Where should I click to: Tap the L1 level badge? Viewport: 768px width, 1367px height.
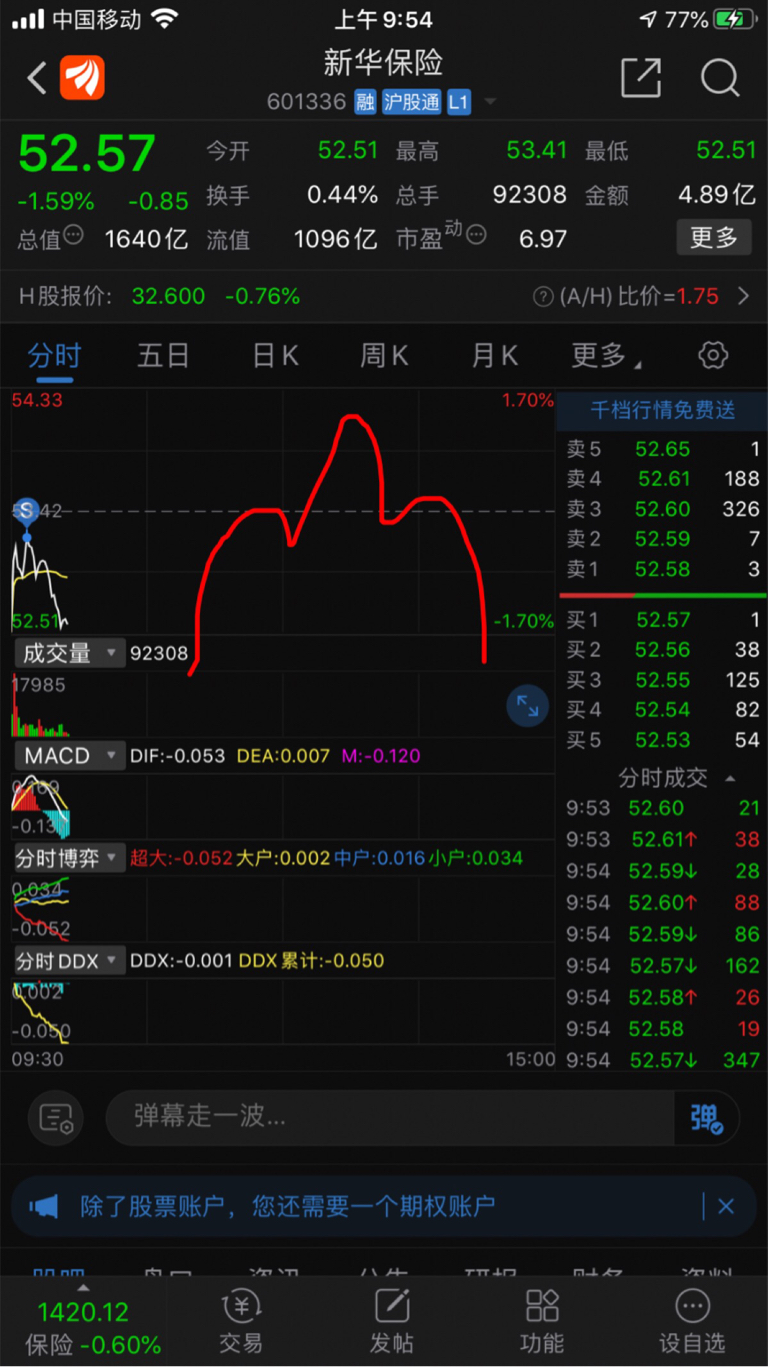tap(458, 102)
